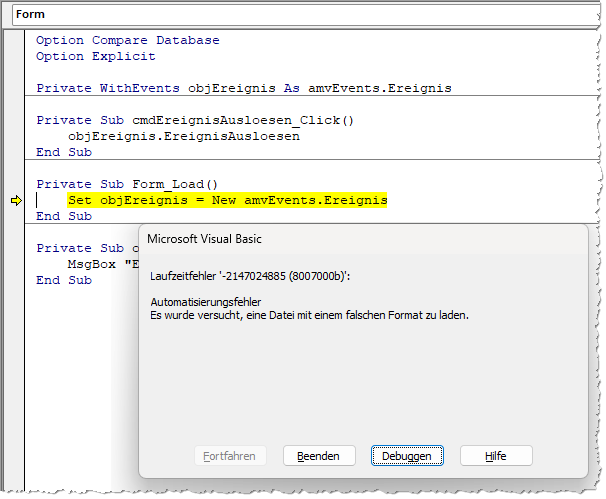The image size is (606, 499).
Task: Click the Debuggen button
Action: click(406, 455)
